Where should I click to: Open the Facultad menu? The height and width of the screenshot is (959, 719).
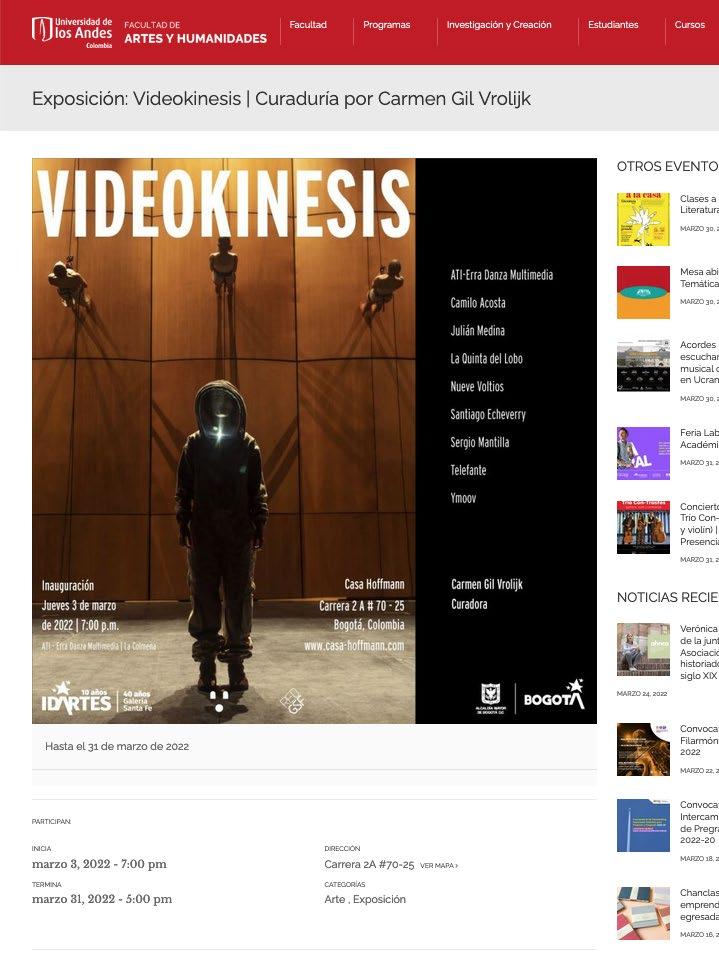(308, 25)
